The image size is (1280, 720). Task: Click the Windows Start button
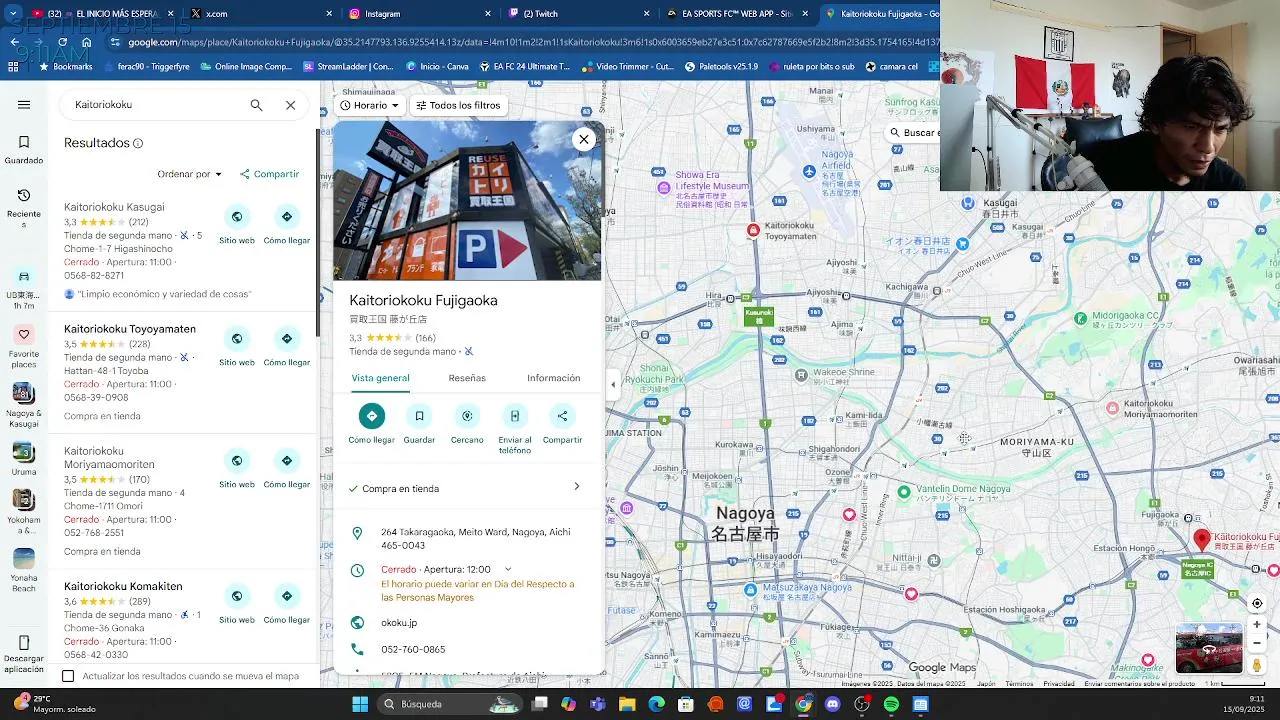coord(360,704)
